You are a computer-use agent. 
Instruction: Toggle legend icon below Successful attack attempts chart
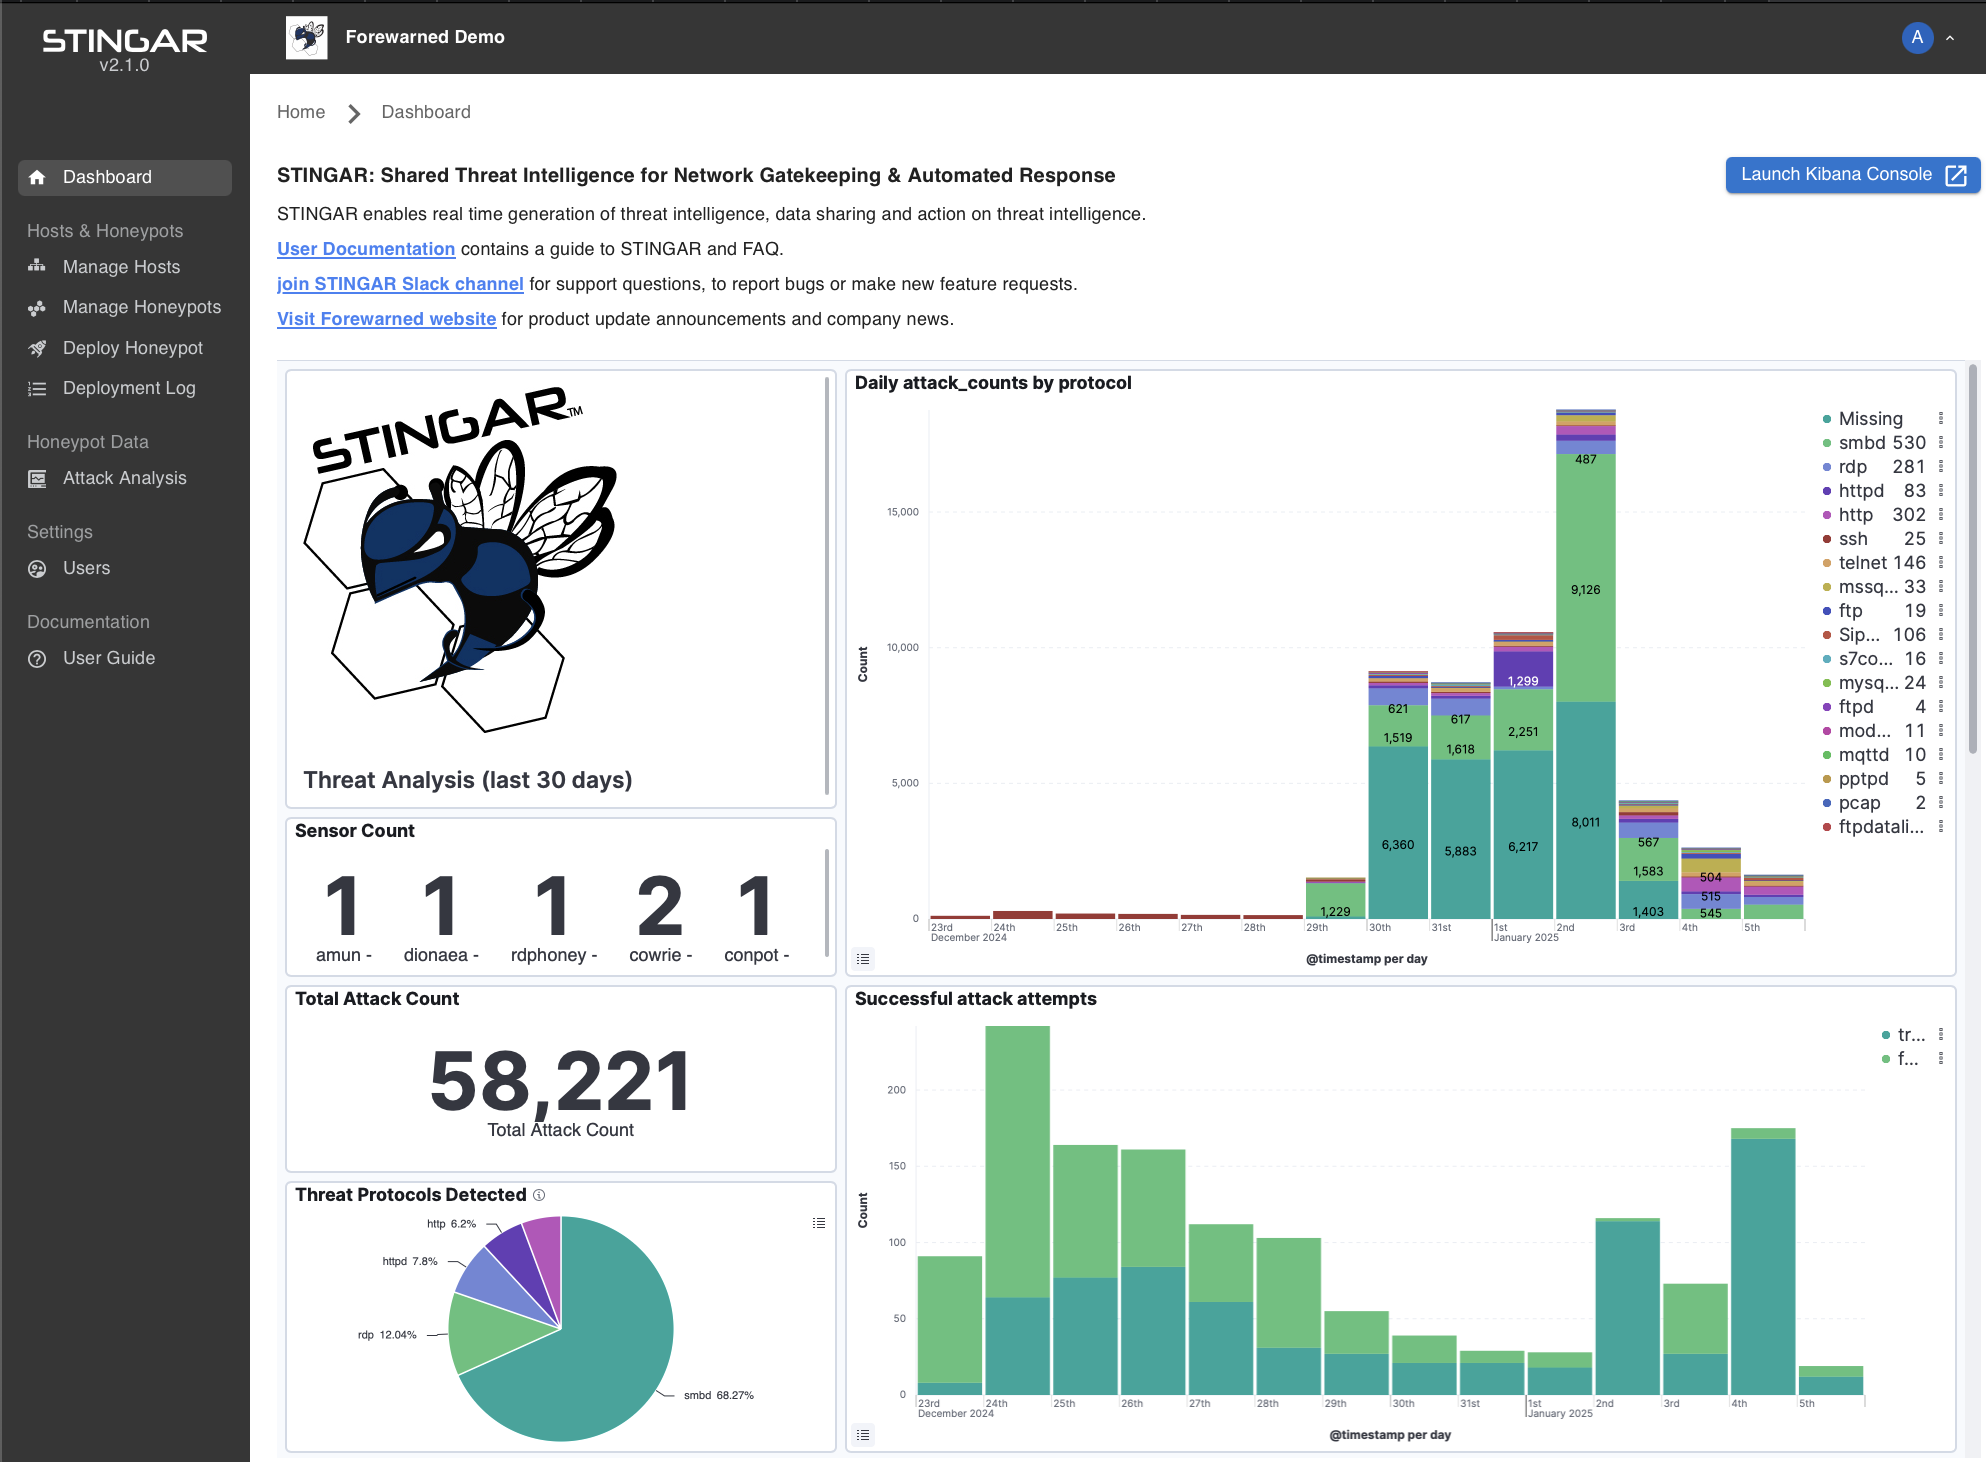point(864,1435)
